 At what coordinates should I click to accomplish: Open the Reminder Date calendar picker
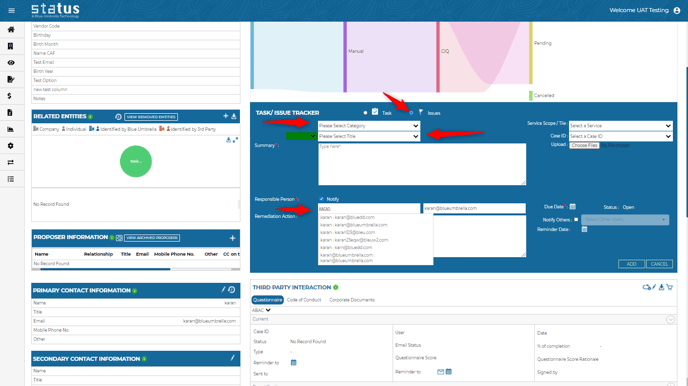[584, 229]
